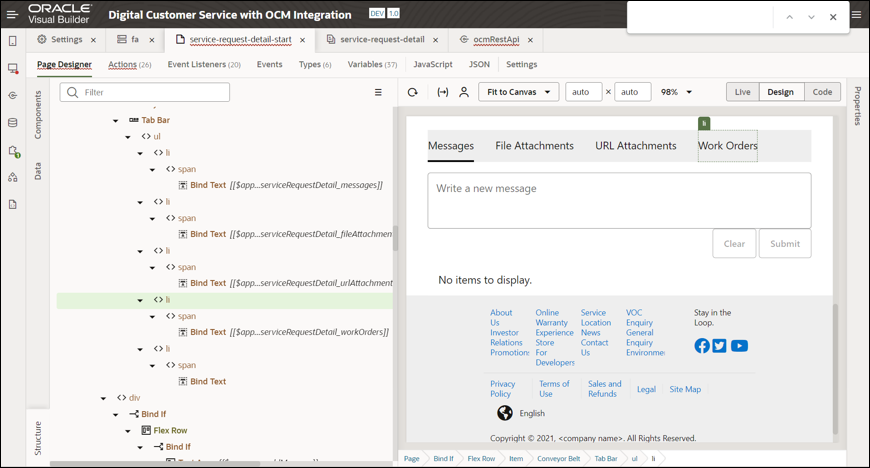Open the Legal footer link

tap(646, 389)
